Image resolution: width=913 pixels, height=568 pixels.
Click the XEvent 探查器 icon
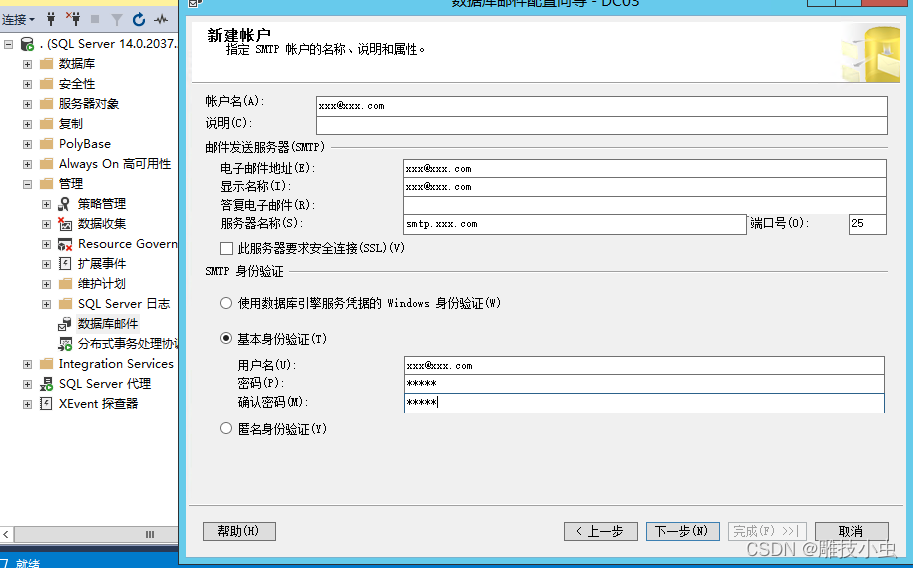tap(46, 404)
